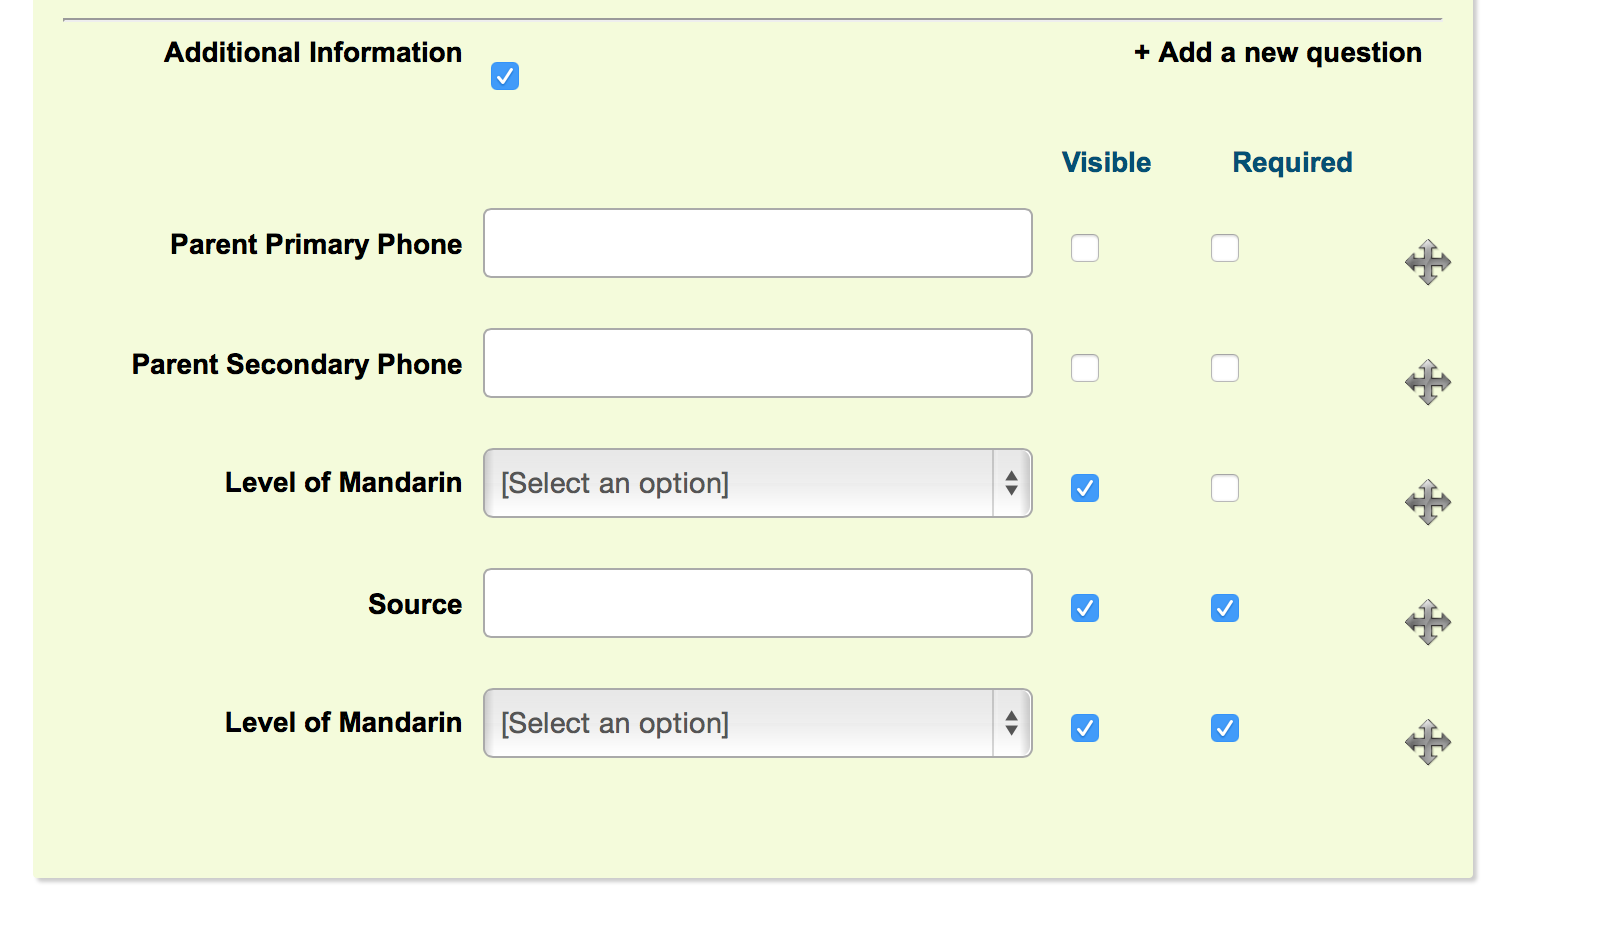Screen dimensions: 1598x926
Task: Uncheck Visible for the Source question
Action: [x=1085, y=608]
